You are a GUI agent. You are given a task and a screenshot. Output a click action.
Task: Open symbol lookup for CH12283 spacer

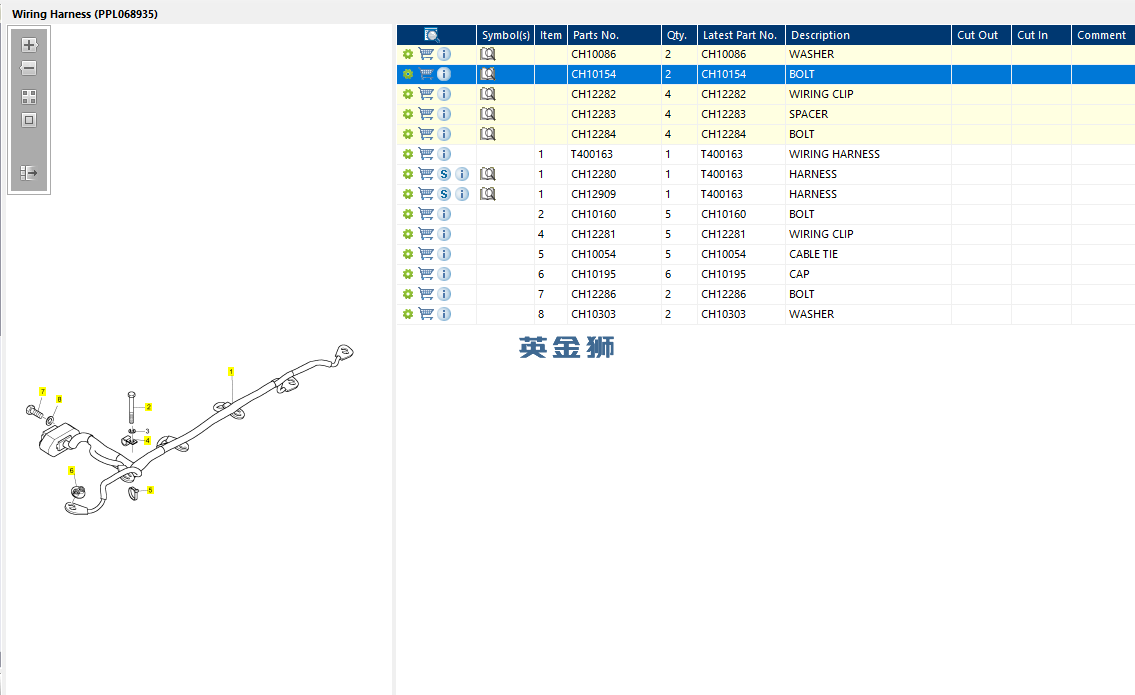pos(488,114)
